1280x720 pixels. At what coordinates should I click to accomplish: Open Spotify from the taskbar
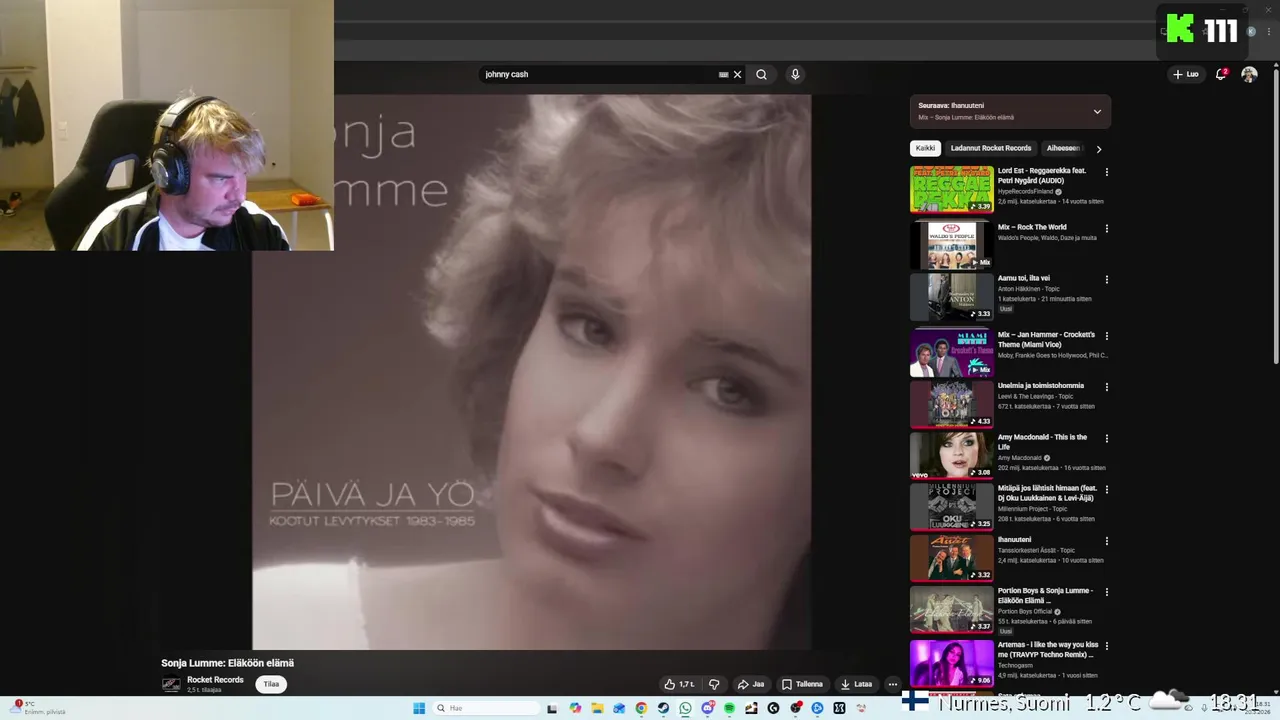(729, 708)
